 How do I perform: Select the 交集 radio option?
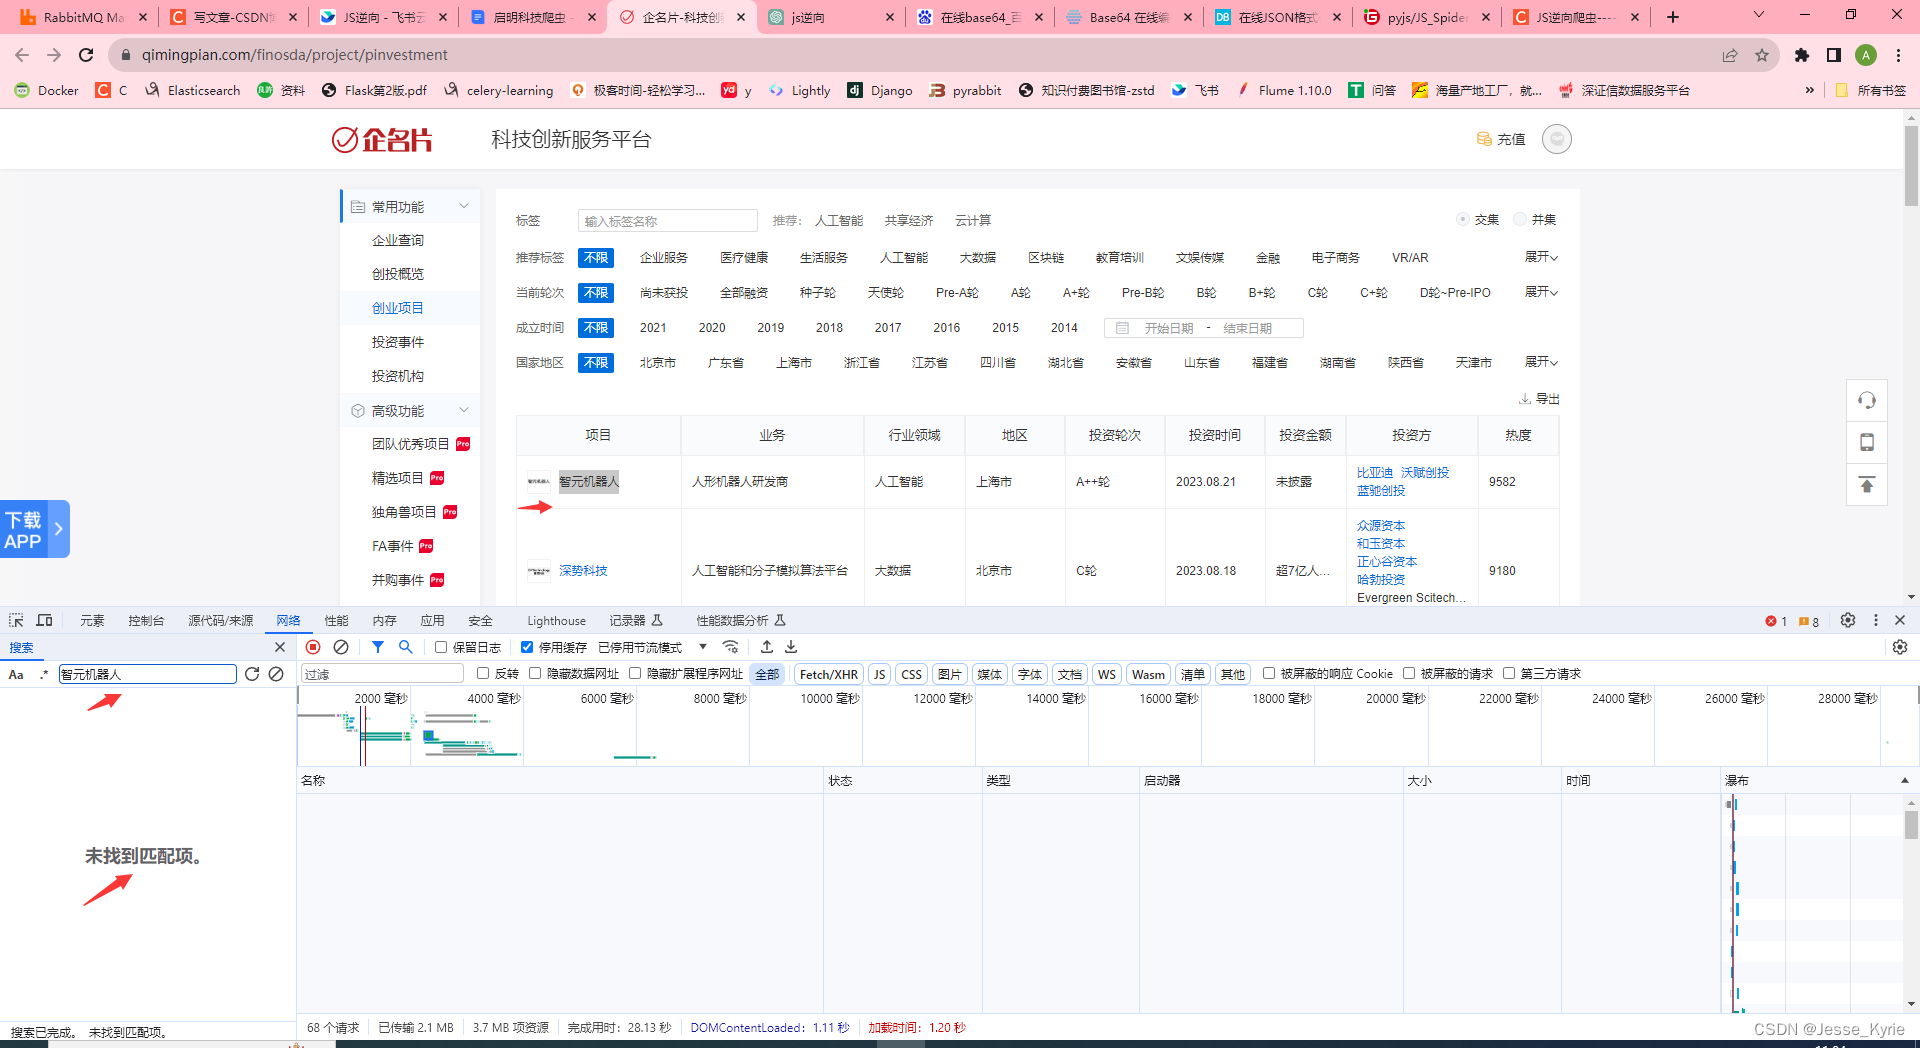(x=1463, y=219)
